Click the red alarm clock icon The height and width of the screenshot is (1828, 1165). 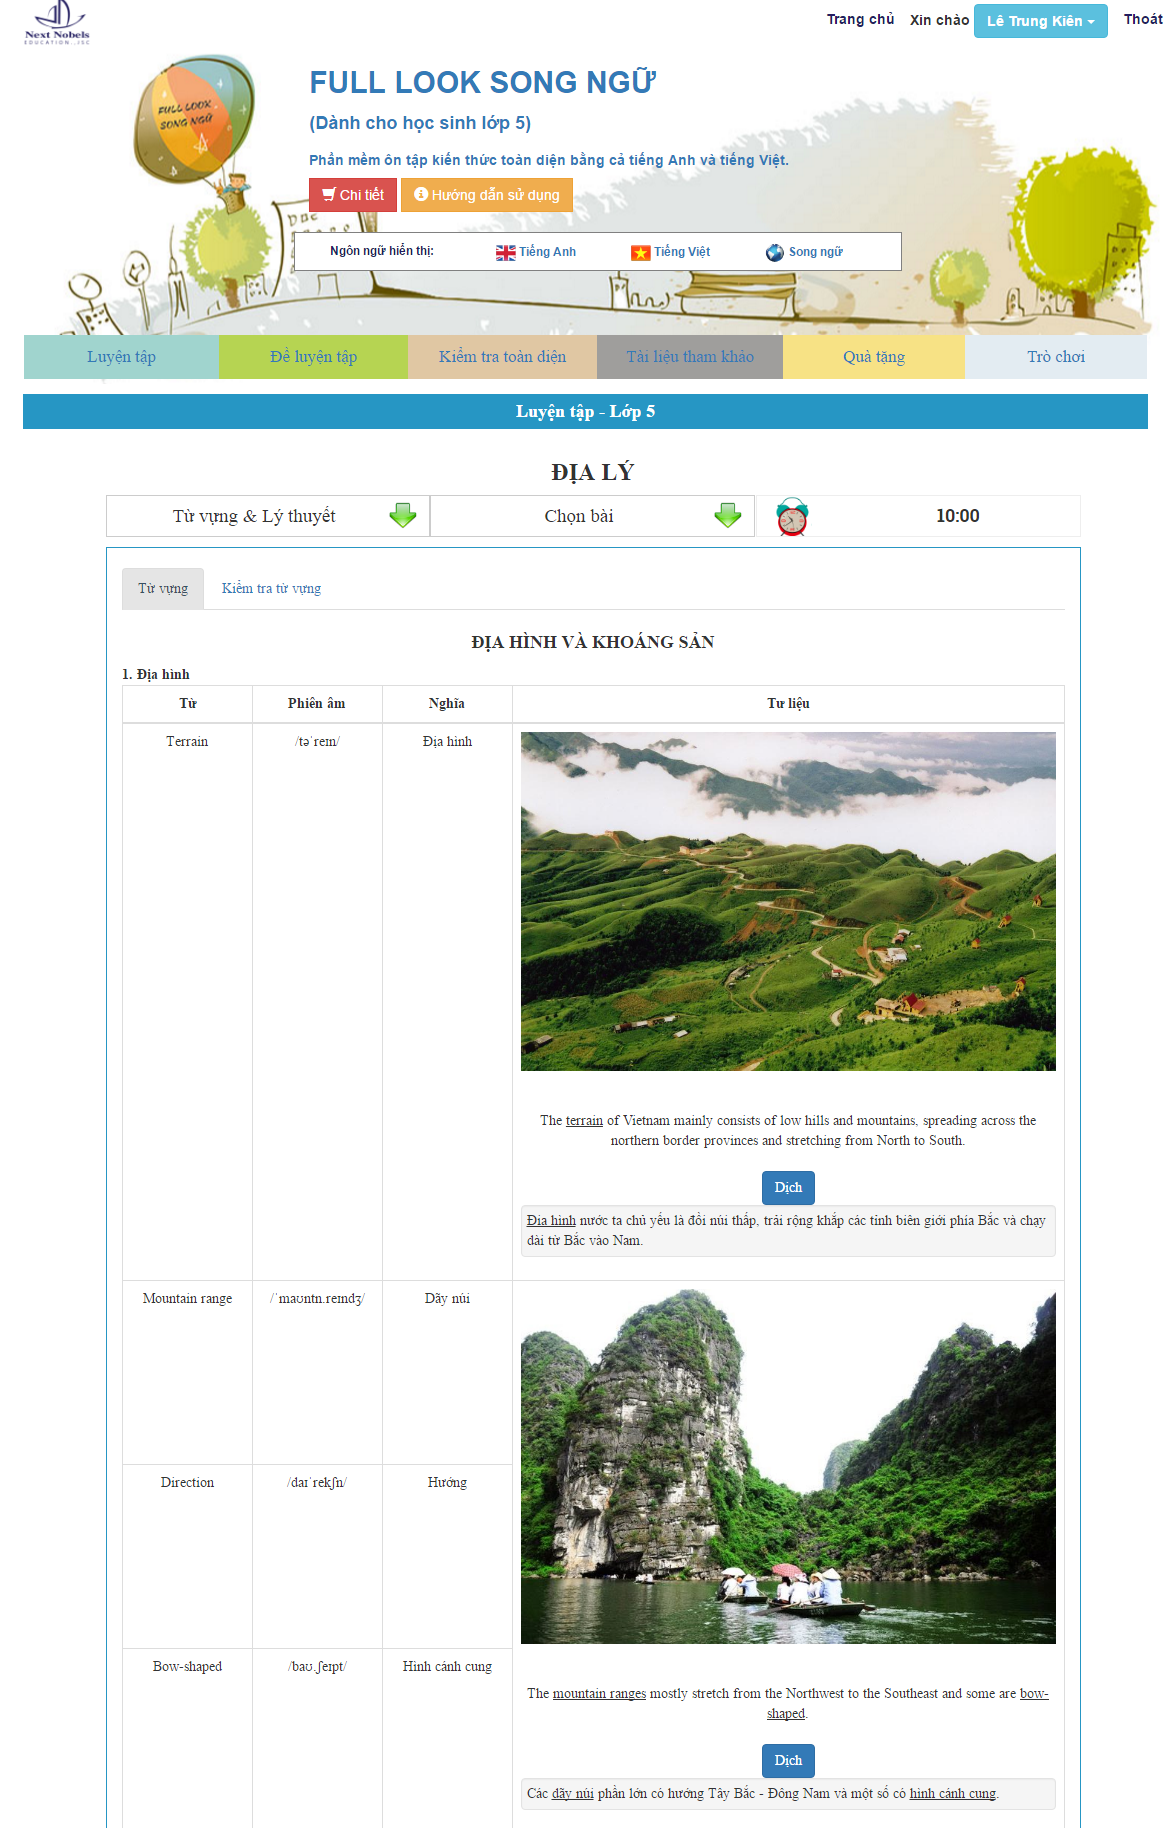792,517
